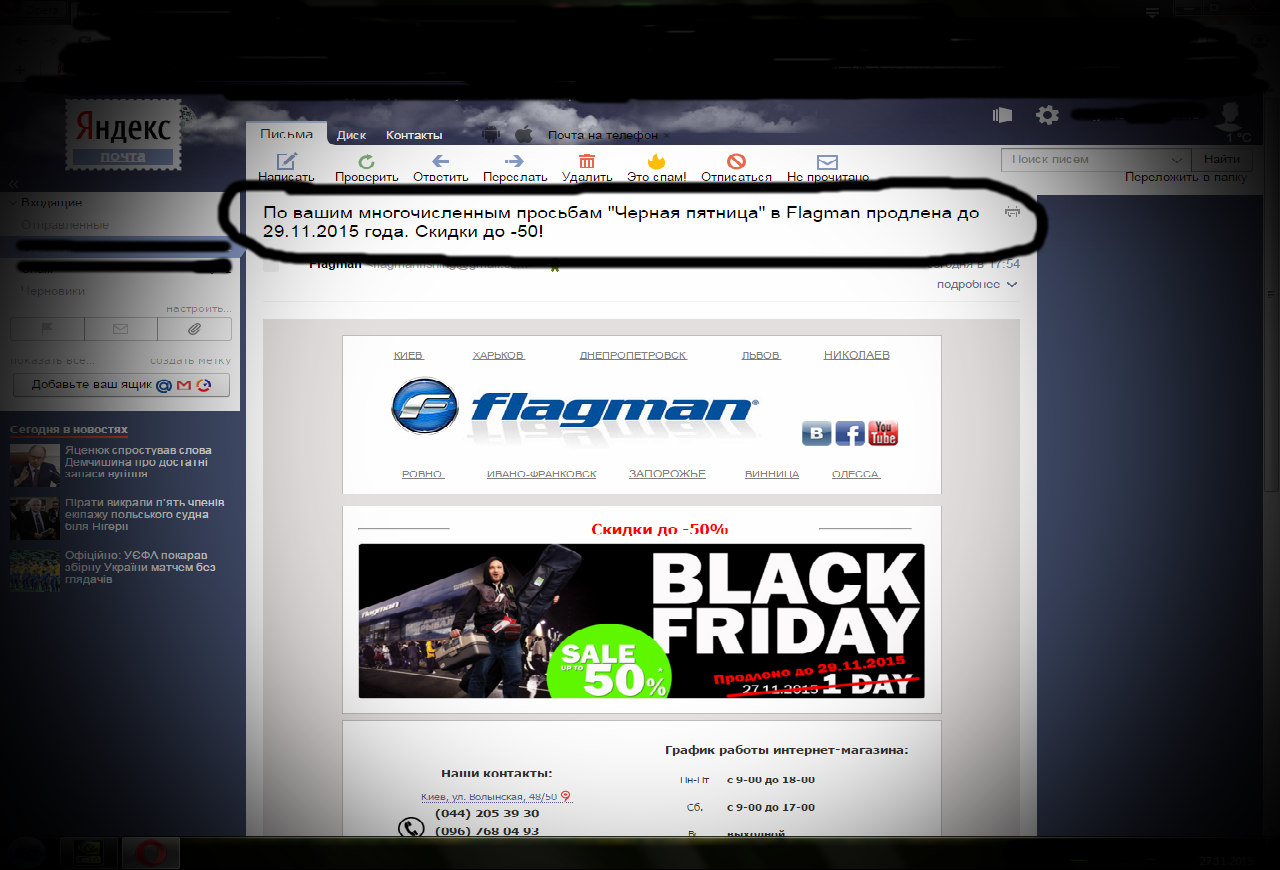Open the Контакты tab
The width and height of the screenshot is (1280, 870).
point(414,135)
